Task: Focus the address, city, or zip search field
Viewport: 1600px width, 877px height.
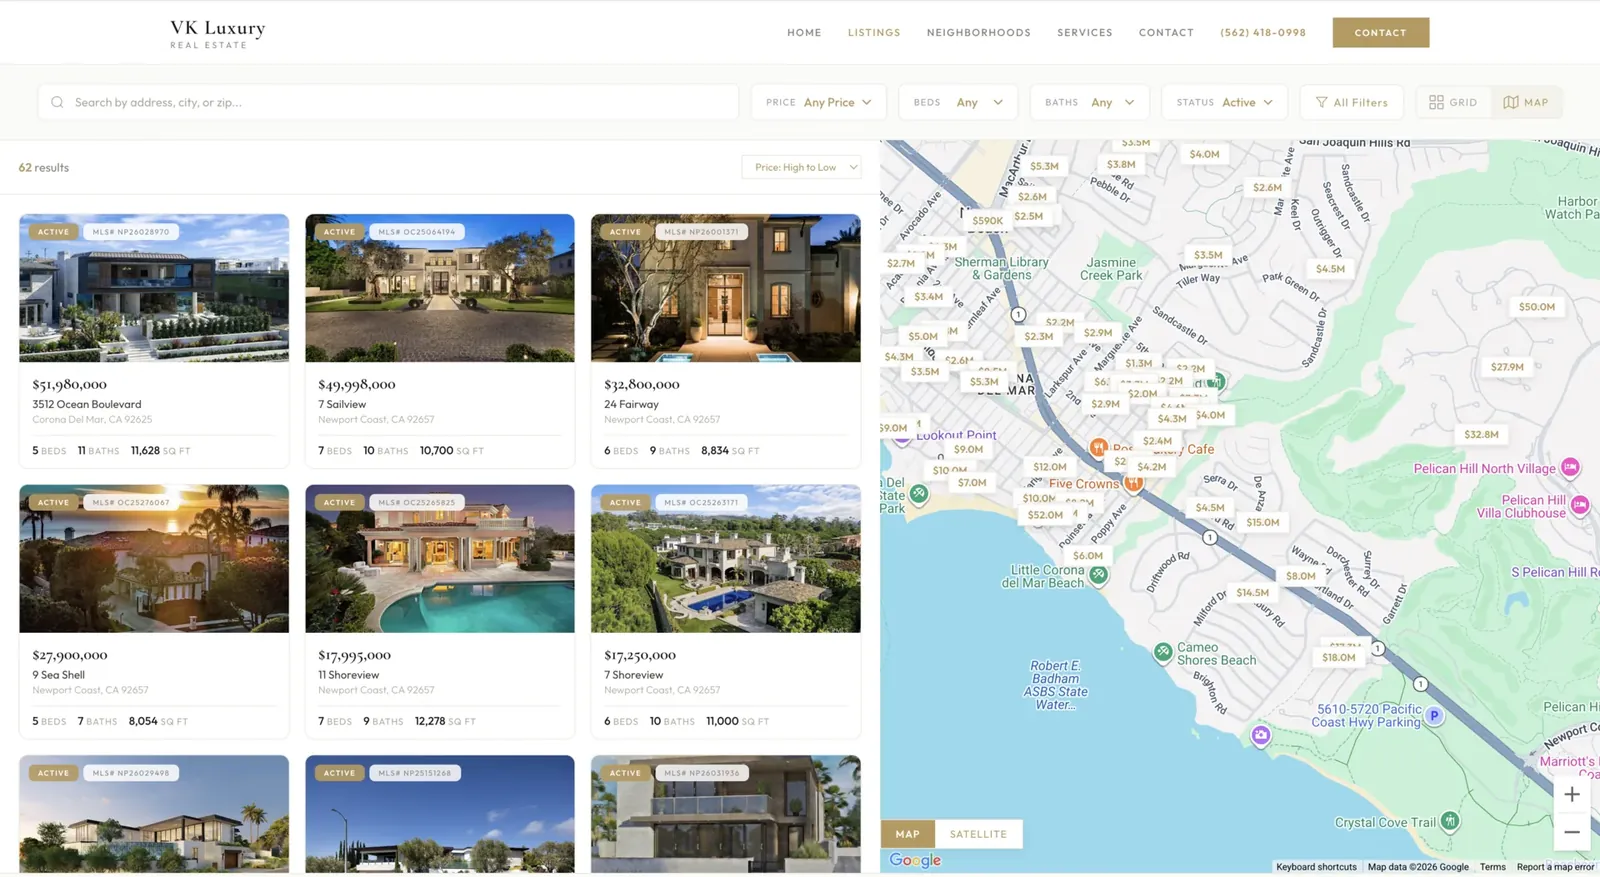Action: point(388,102)
